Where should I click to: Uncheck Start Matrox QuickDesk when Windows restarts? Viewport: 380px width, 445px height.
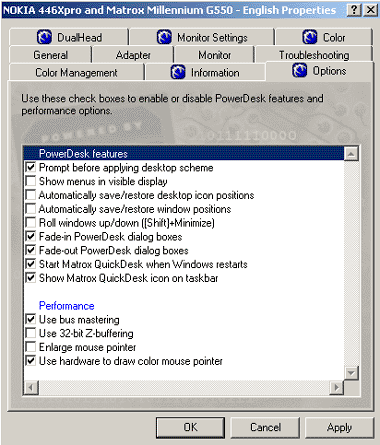[x=31, y=264]
